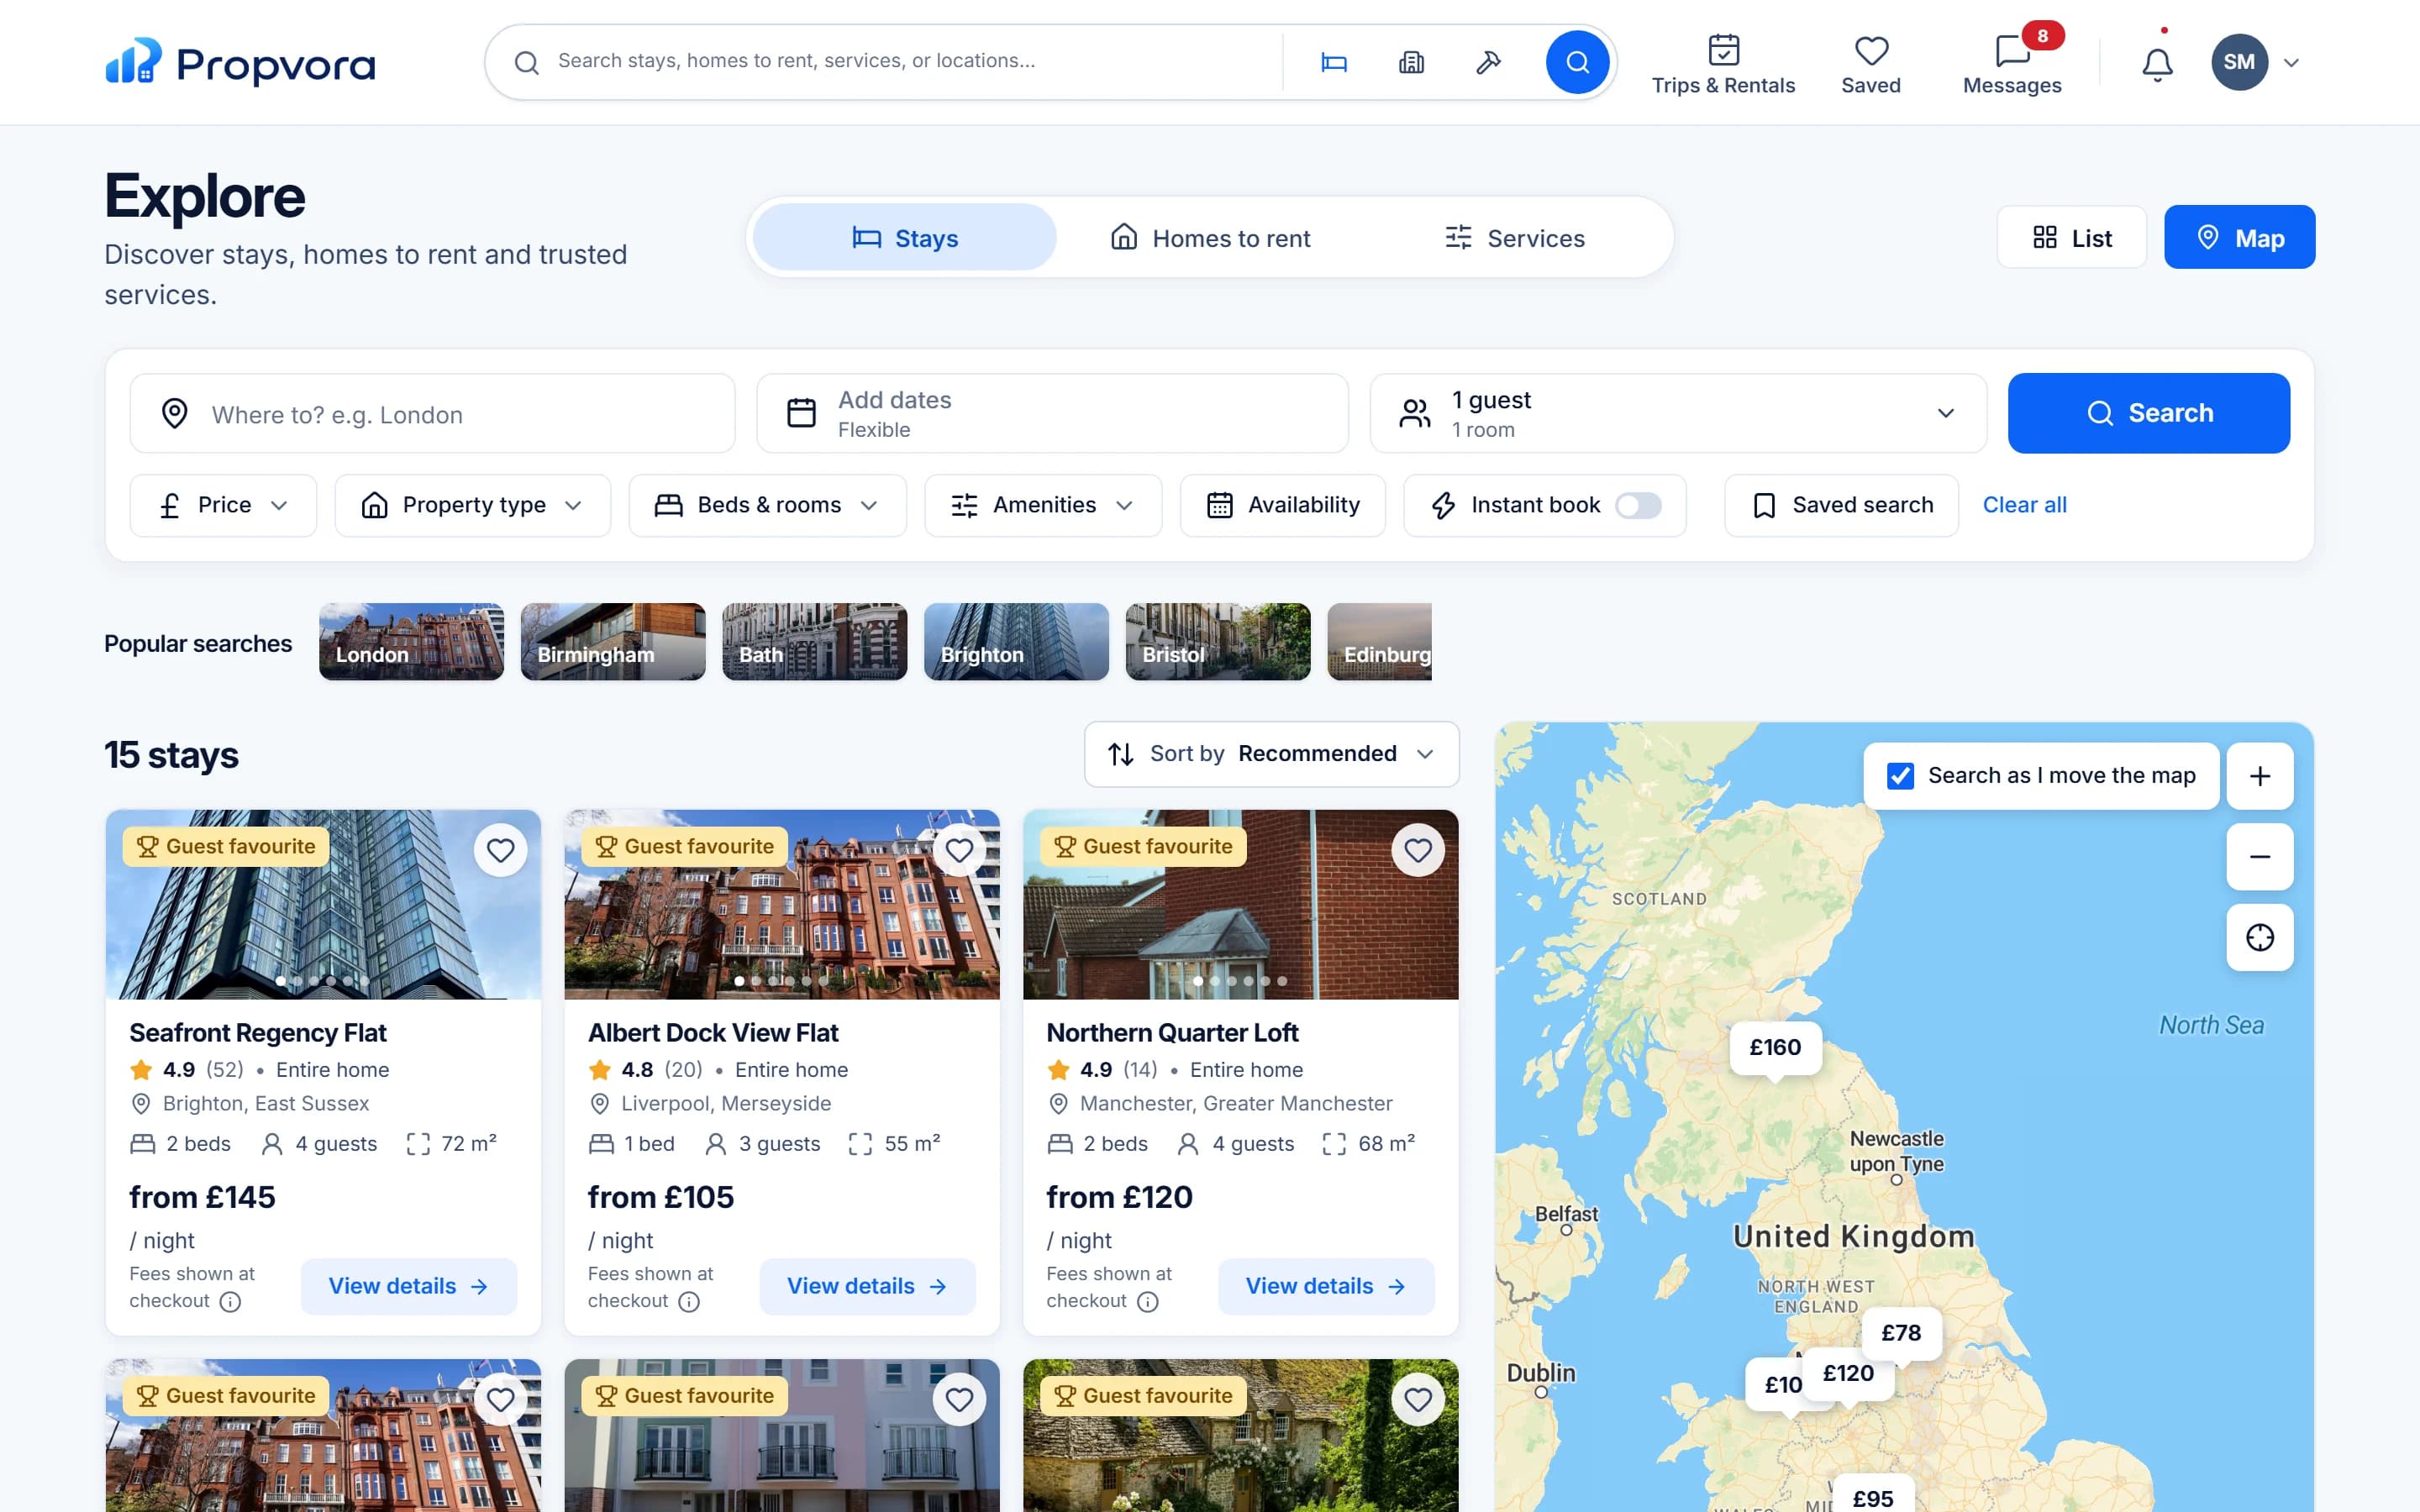Switch to List view
The width and height of the screenshot is (2420, 1512).
2072,237
